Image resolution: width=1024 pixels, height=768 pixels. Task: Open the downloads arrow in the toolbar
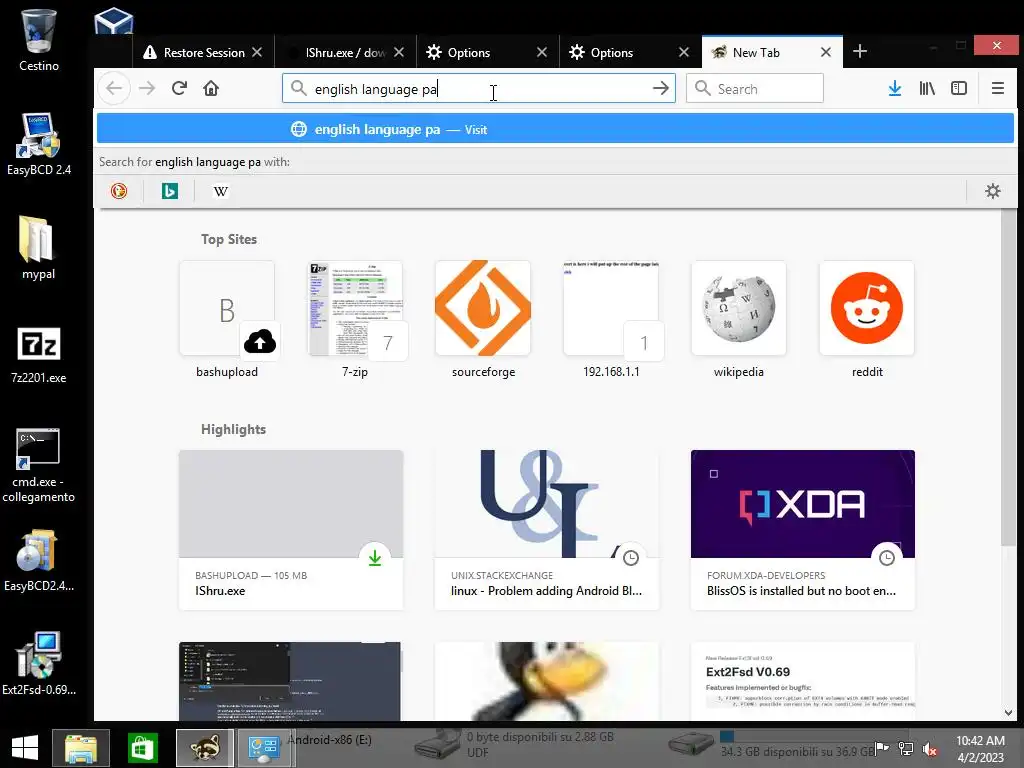(x=895, y=88)
